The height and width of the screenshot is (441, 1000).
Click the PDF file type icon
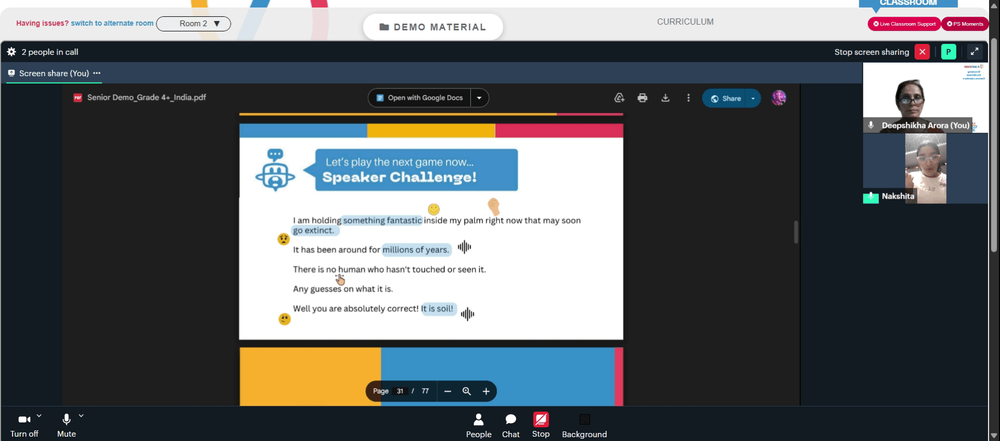click(x=78, y=98)
